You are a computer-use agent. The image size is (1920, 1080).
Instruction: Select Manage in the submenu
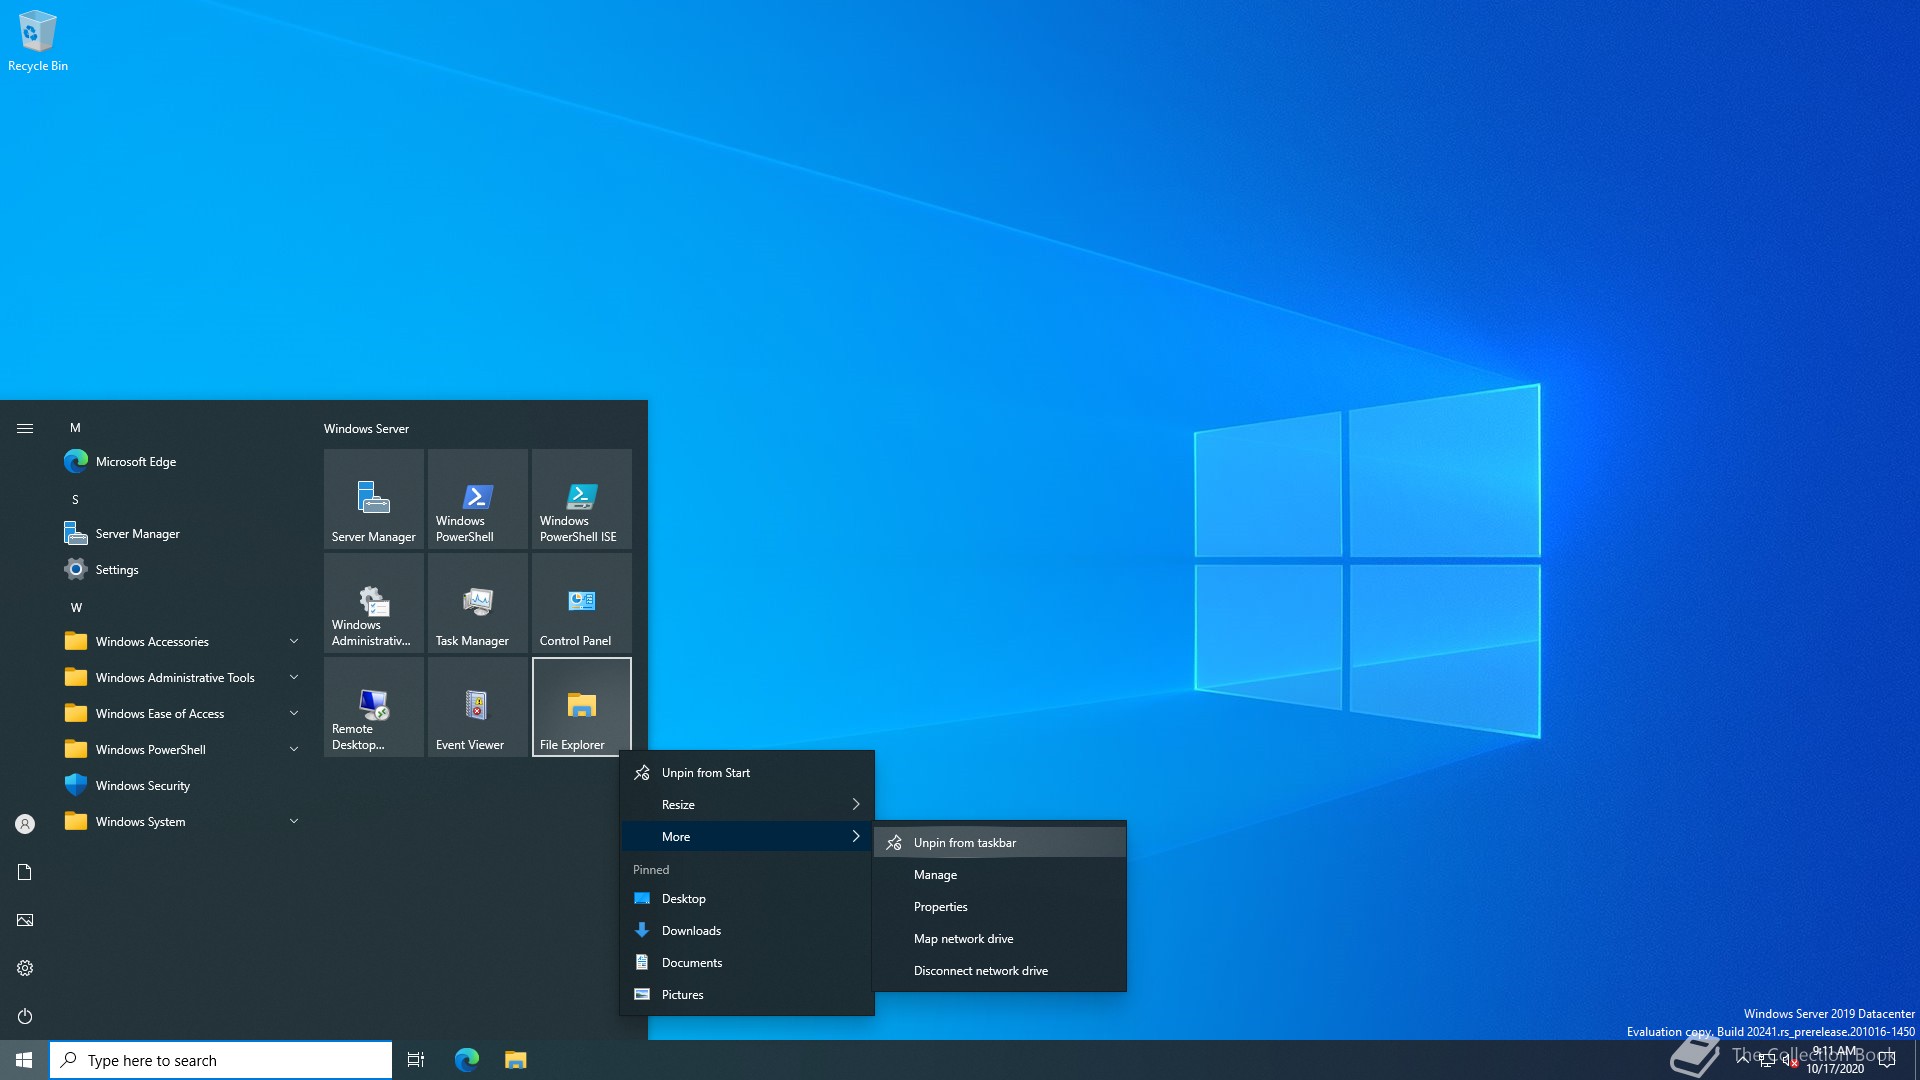pyautogui.click(x=1000, y=874)
